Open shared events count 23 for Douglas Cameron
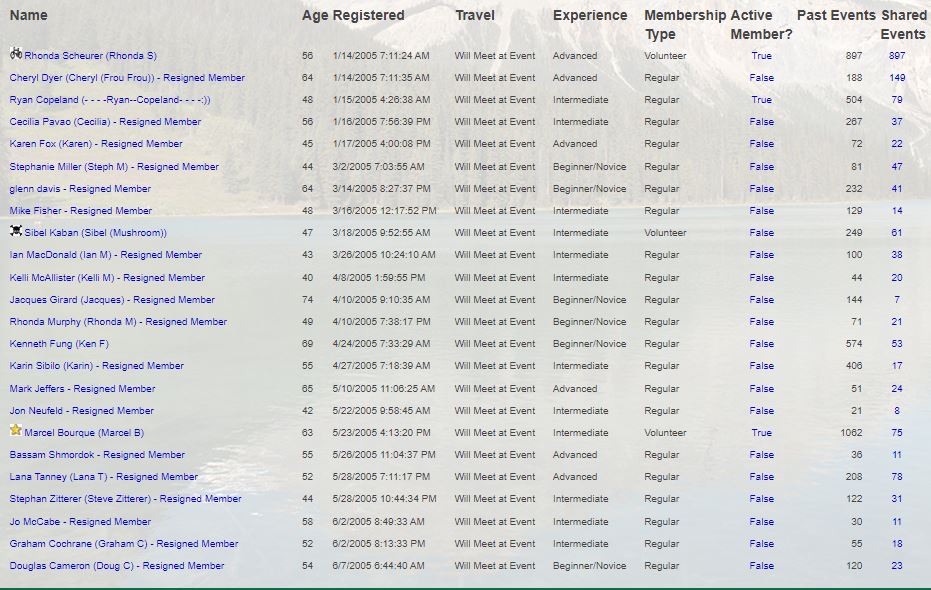 pyautogui.click(x=897, y=566)
